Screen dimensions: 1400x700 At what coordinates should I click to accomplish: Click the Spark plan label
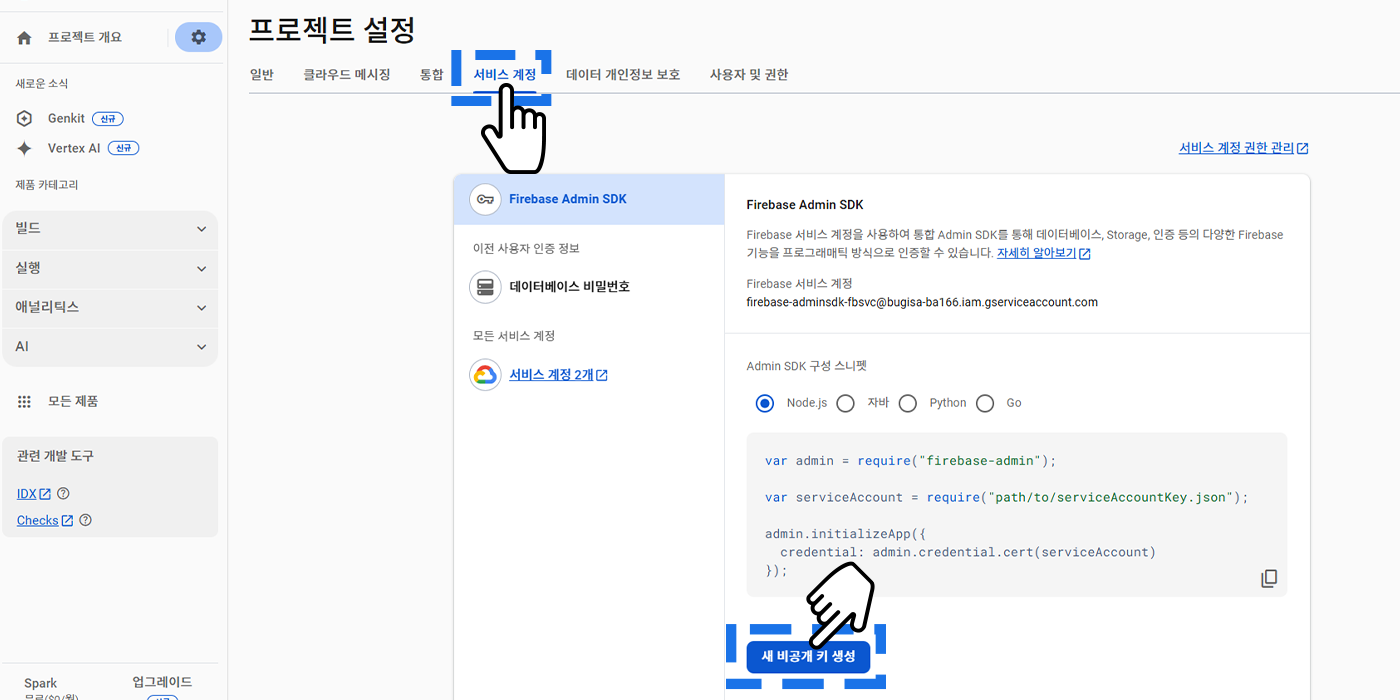click(41, 684)
